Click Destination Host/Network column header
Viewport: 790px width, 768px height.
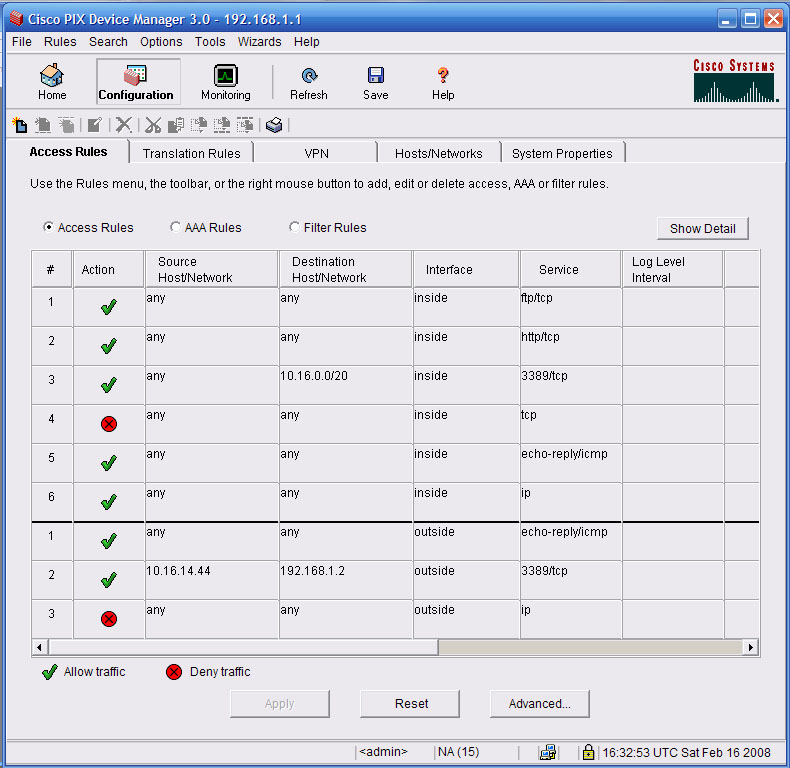(346, 270)
